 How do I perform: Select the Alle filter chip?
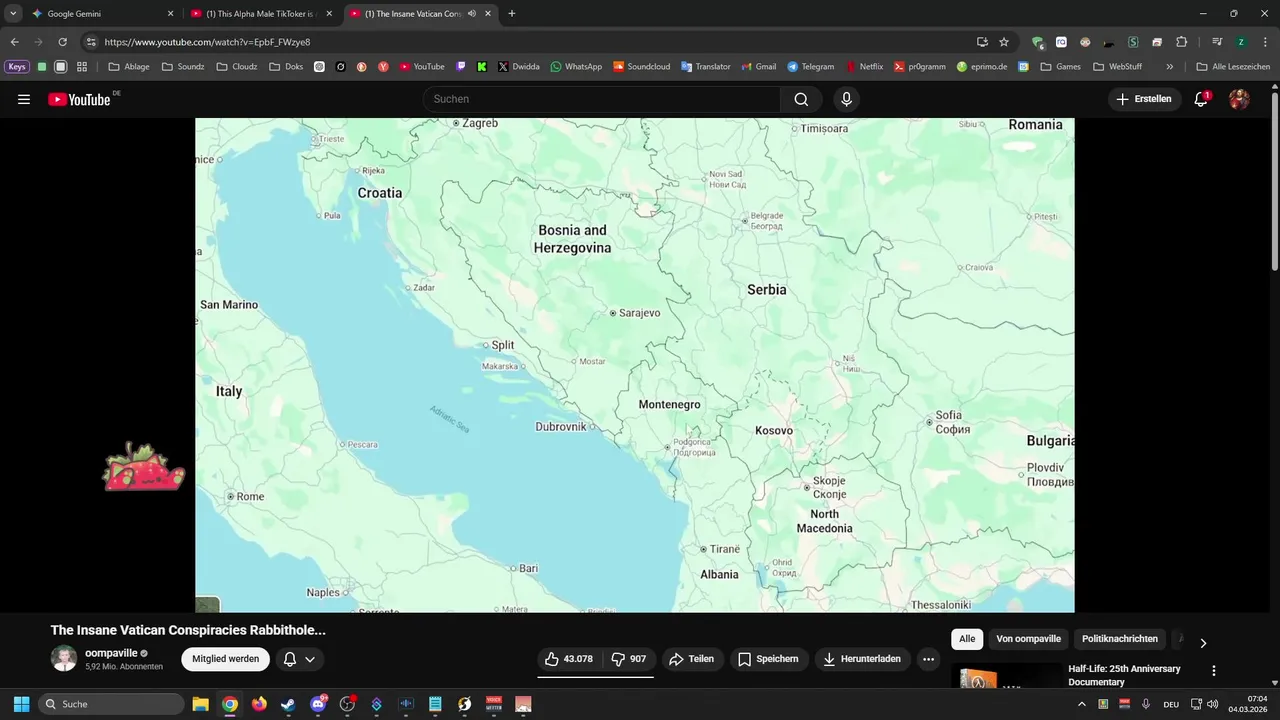click(x=967, y=639)
